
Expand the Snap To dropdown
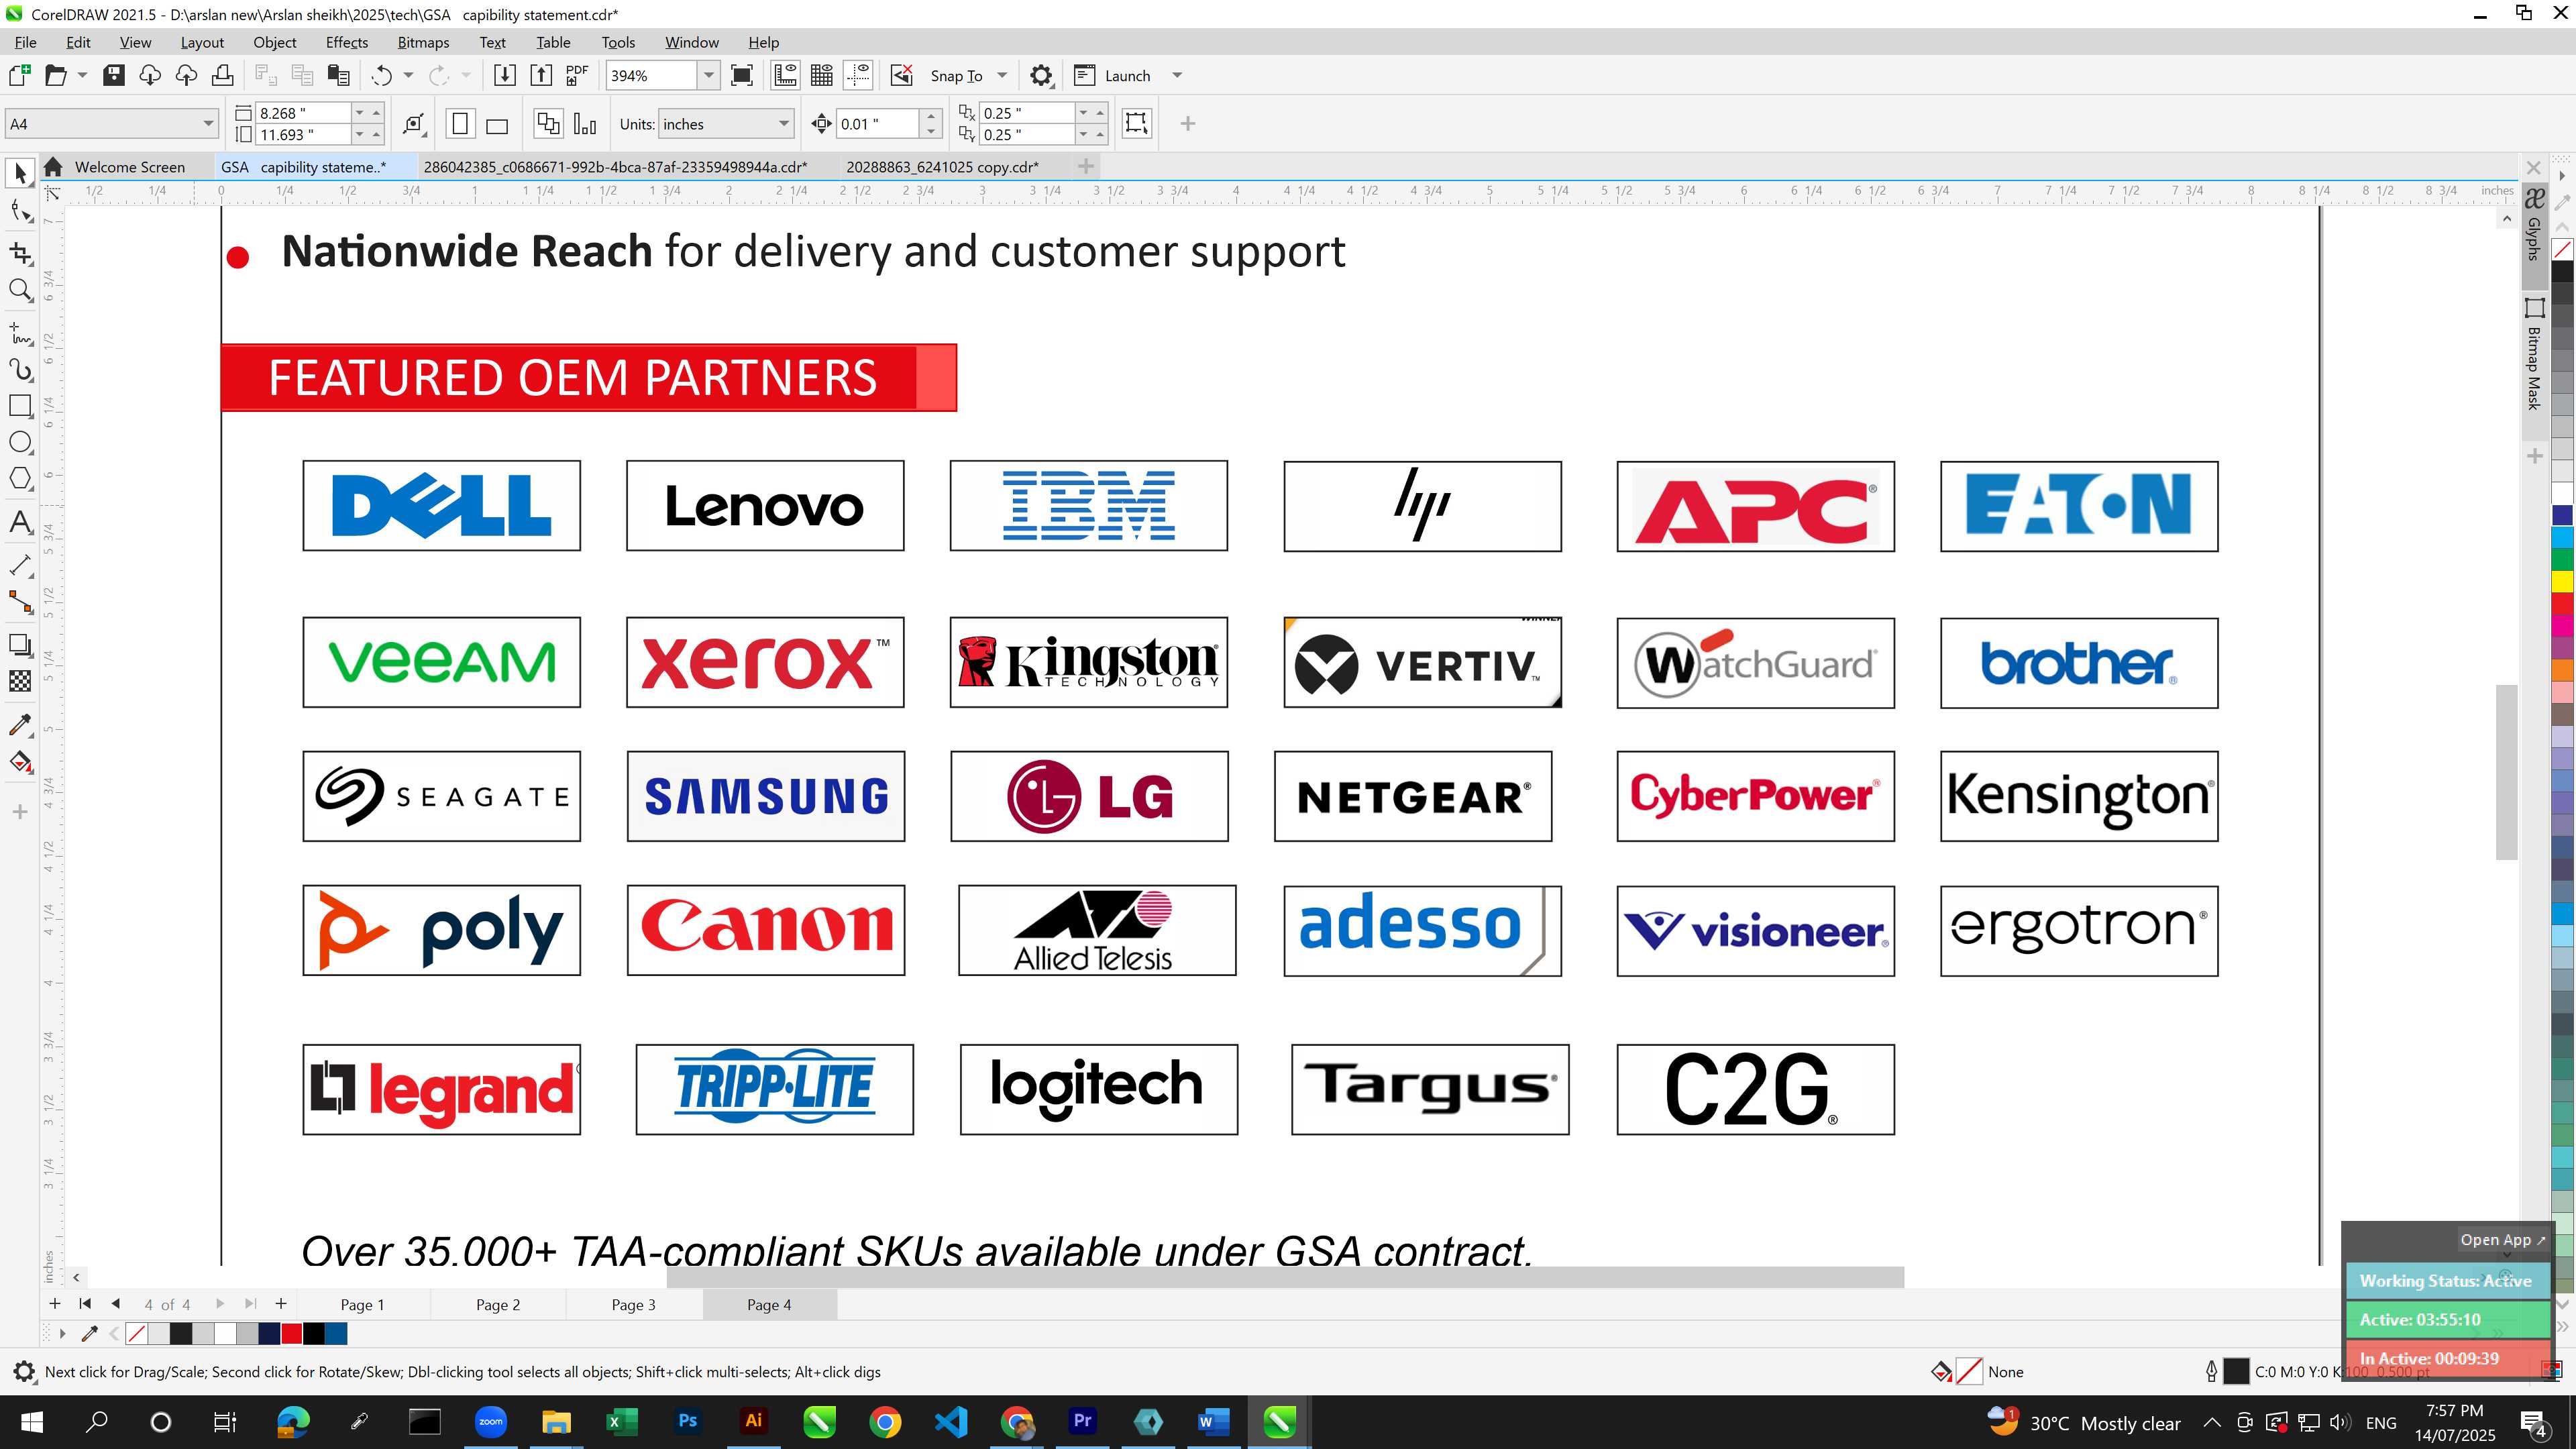click(x=1002, y=75)
